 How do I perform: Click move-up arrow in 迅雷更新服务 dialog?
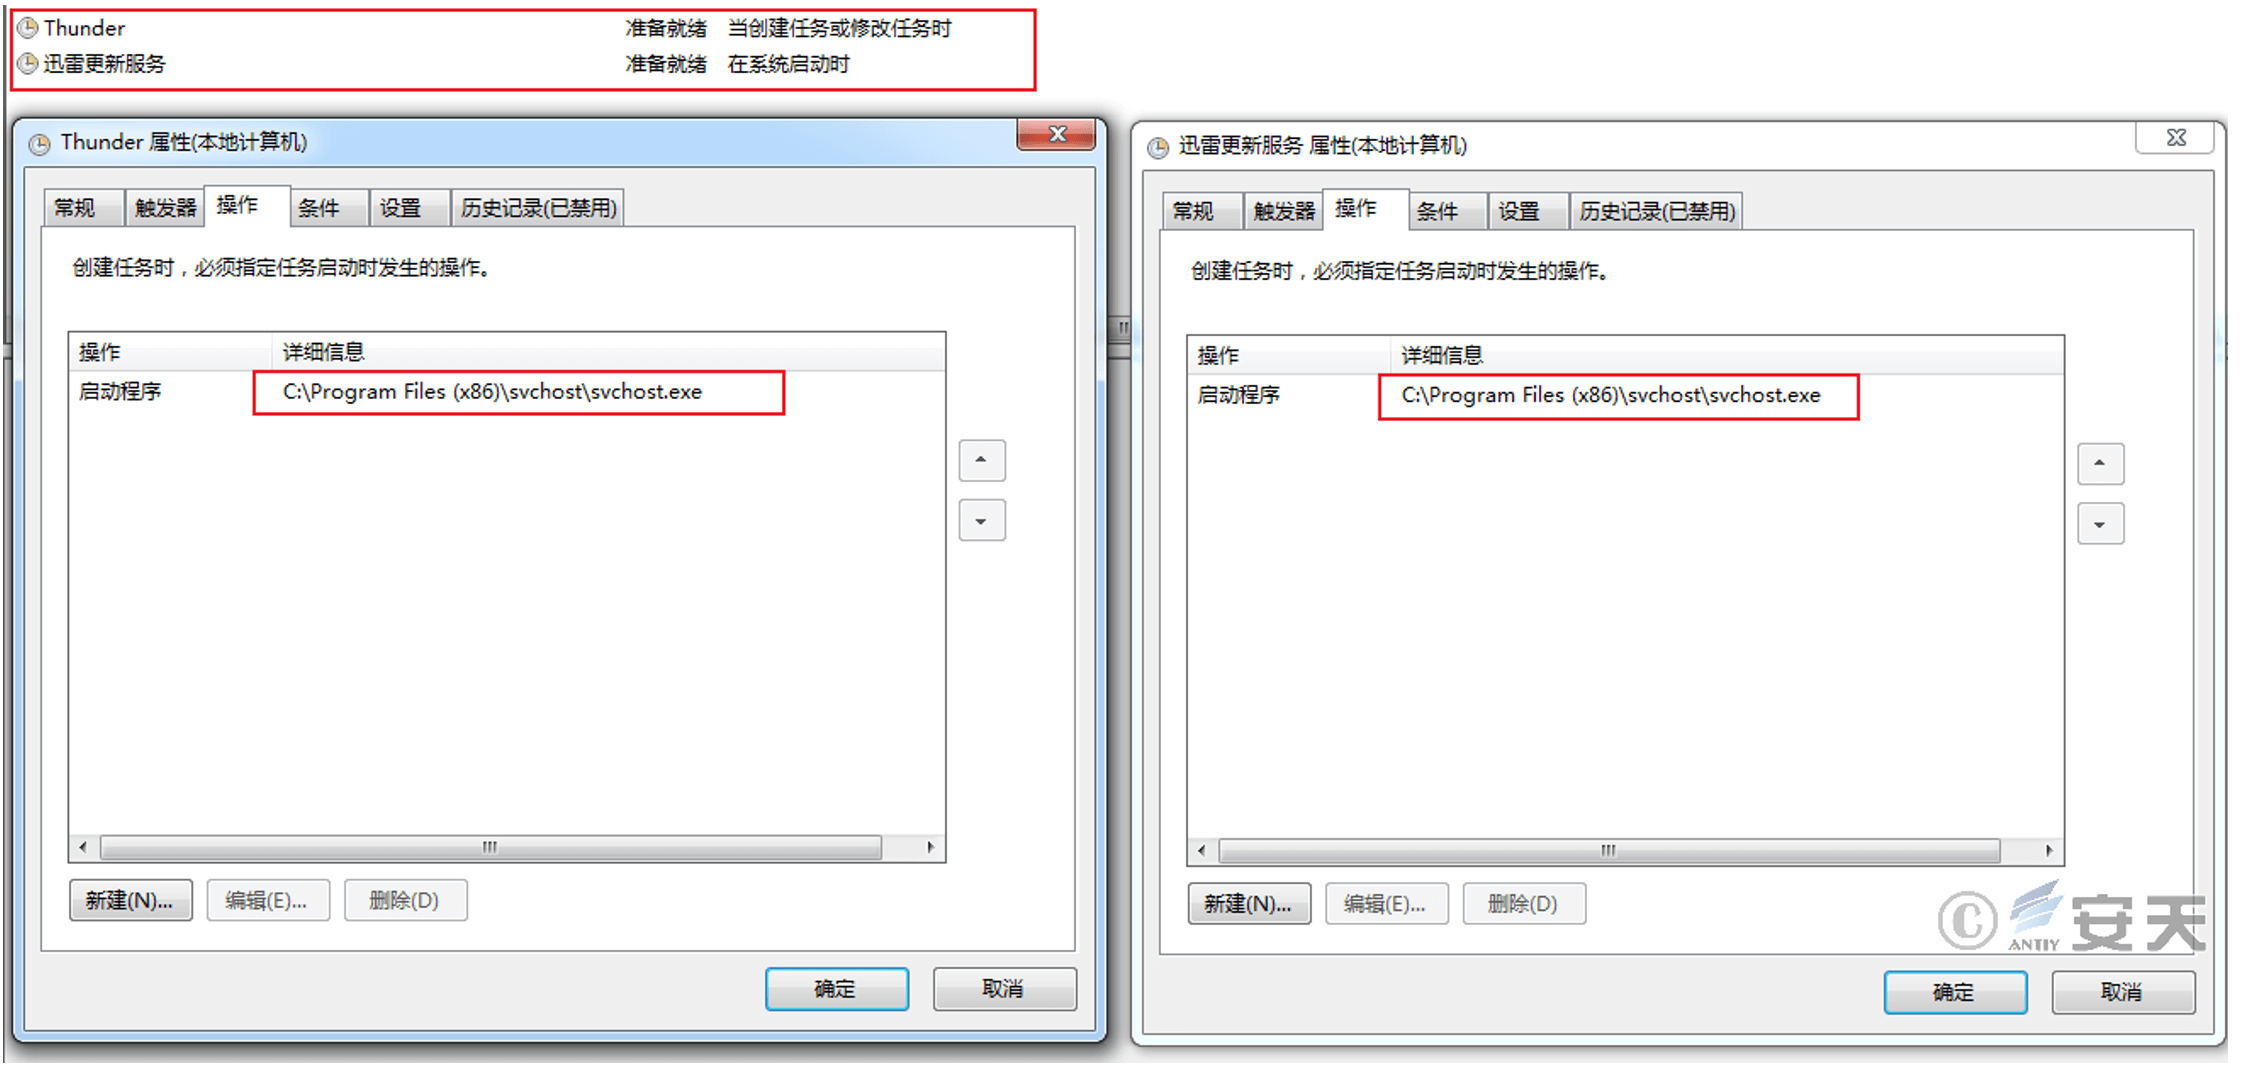(2100, 463)
